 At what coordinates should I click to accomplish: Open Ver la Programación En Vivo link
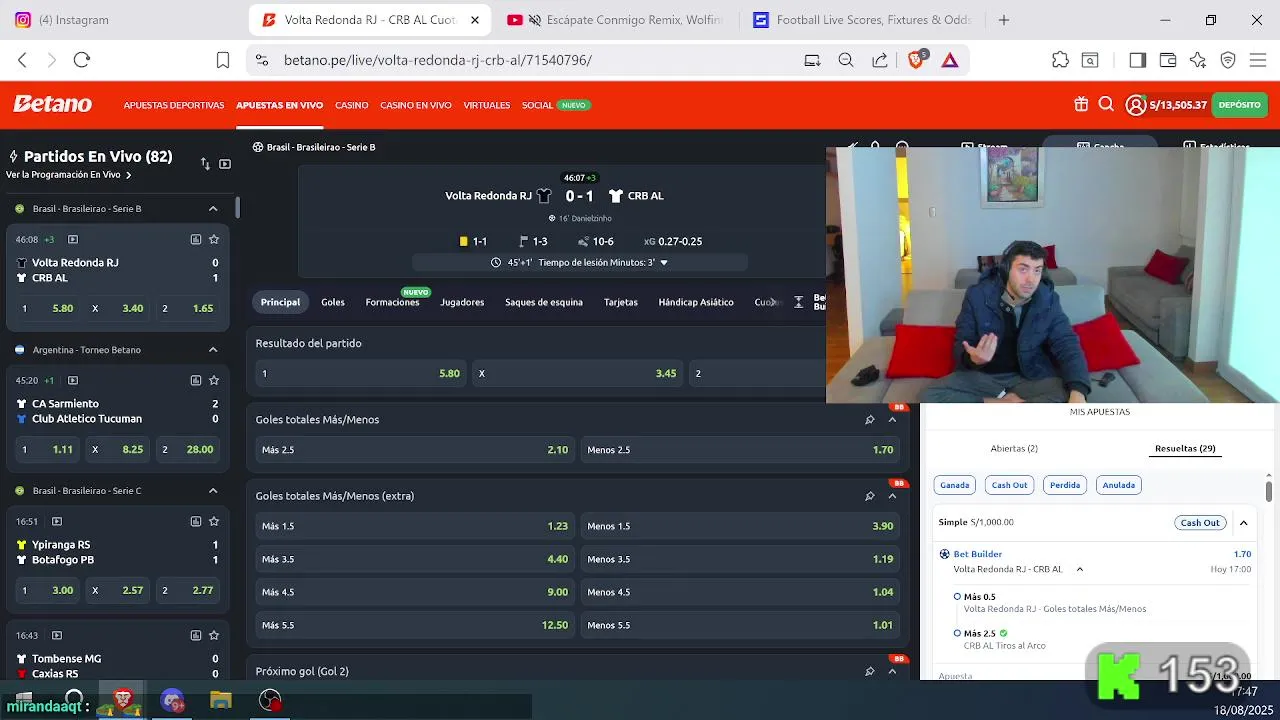[69, 175]
